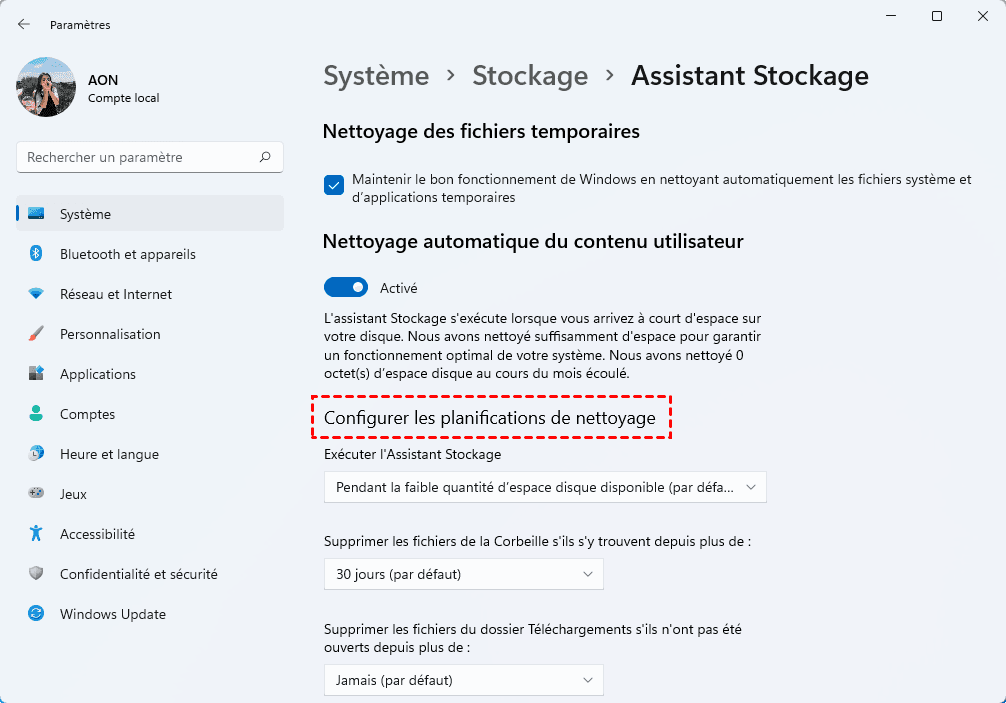Click the Heure et langue clock icon

[36, 454]
